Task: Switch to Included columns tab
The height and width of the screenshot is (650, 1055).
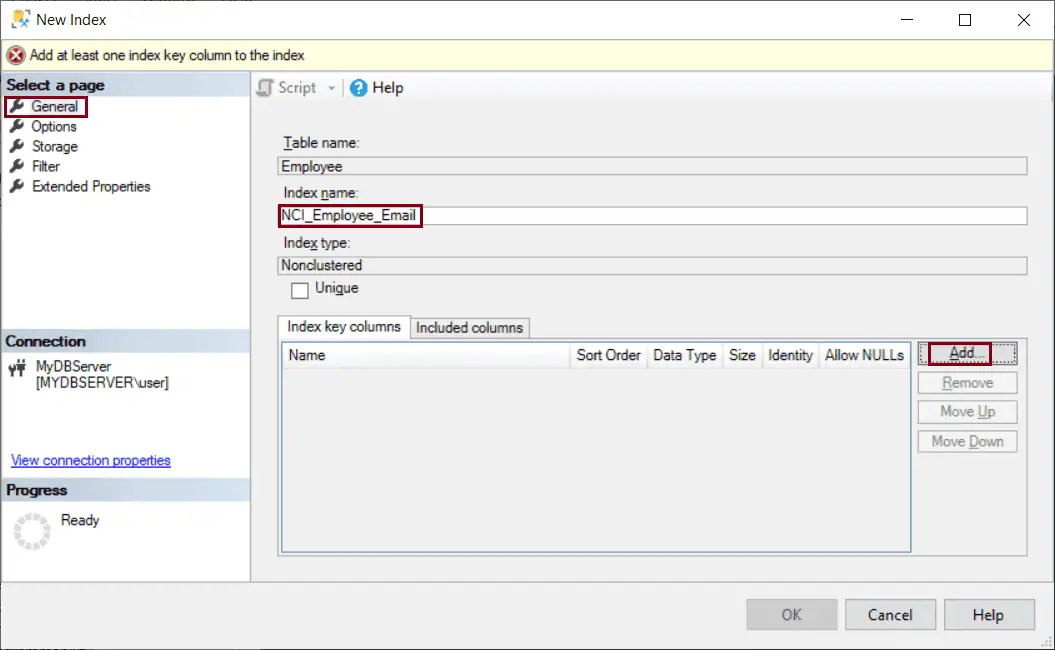Action: point(469,328)
